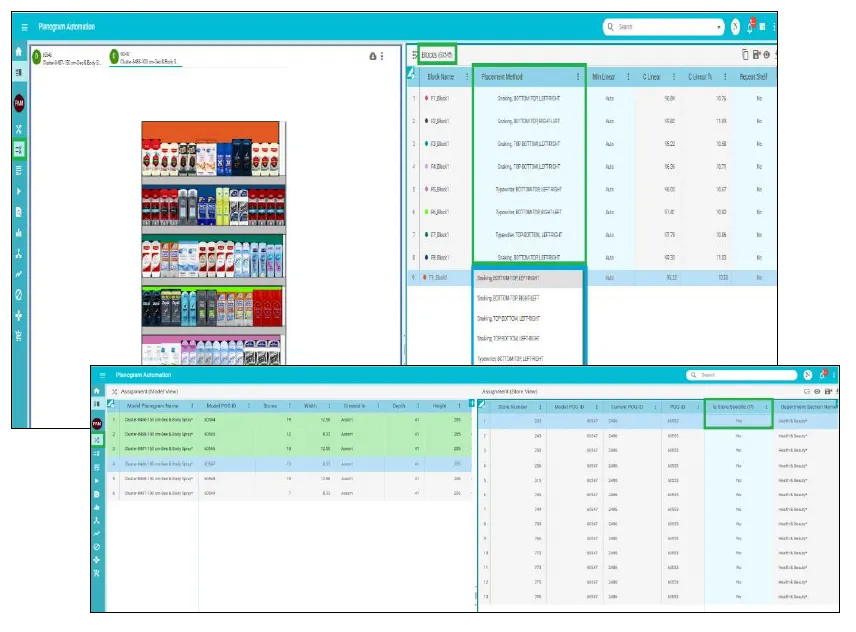Sort by Repeat Shelf column header

tap(753, 77)
